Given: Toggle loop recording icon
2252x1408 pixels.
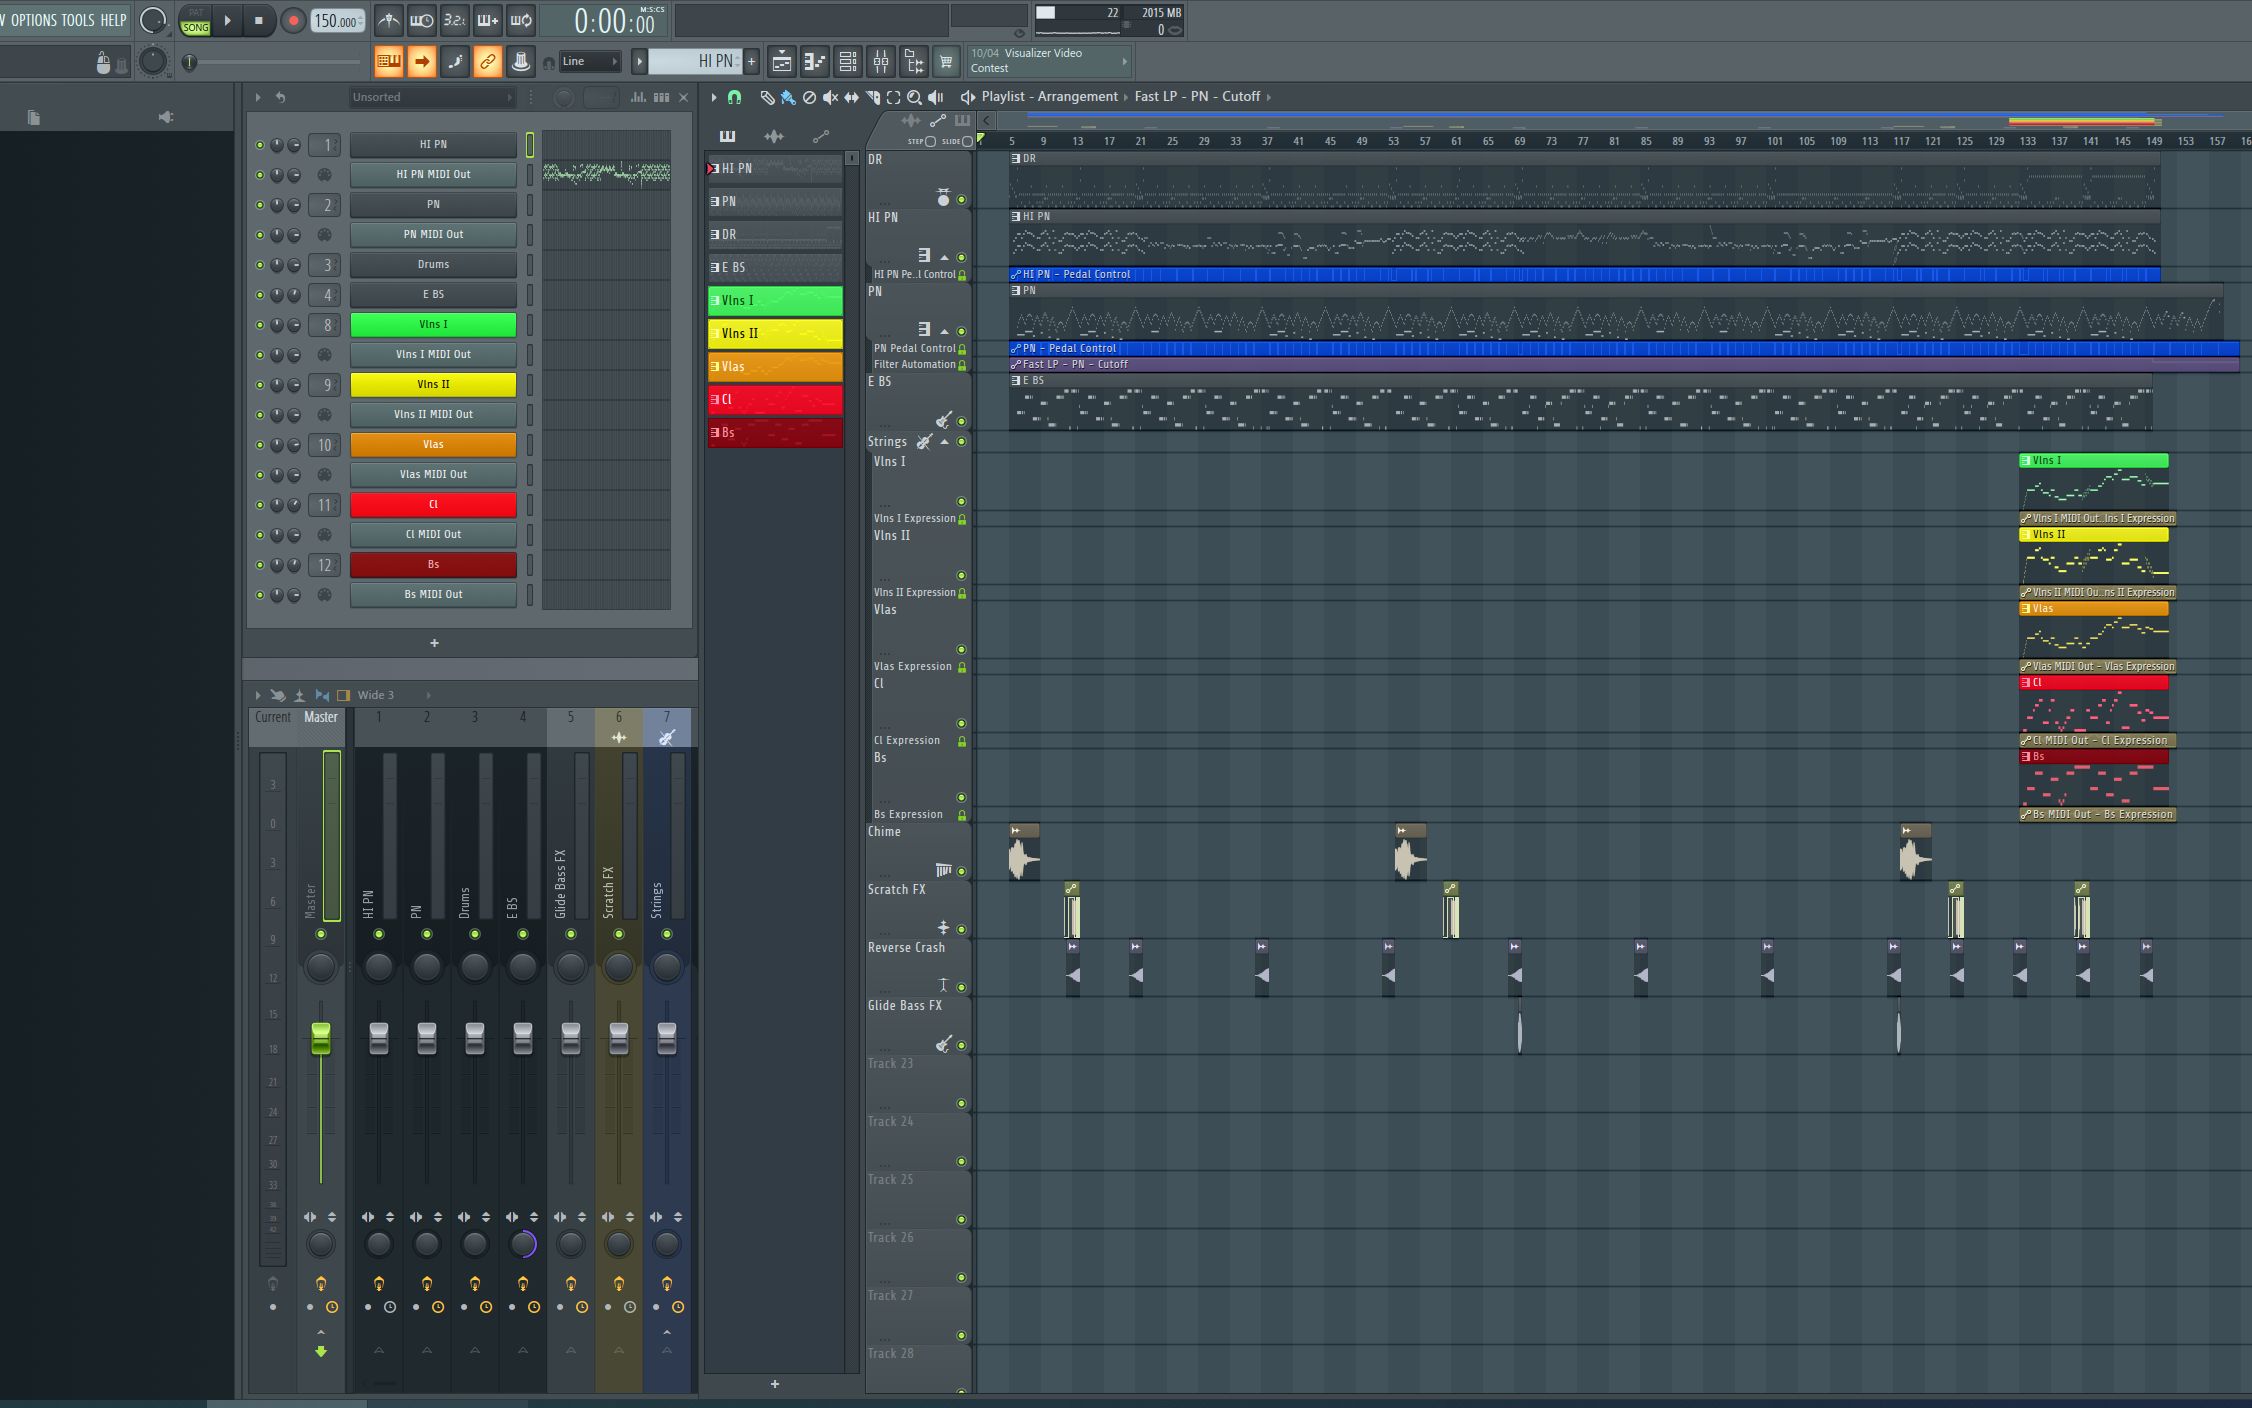Looking at the screenshot, I should tap(521, 20).
